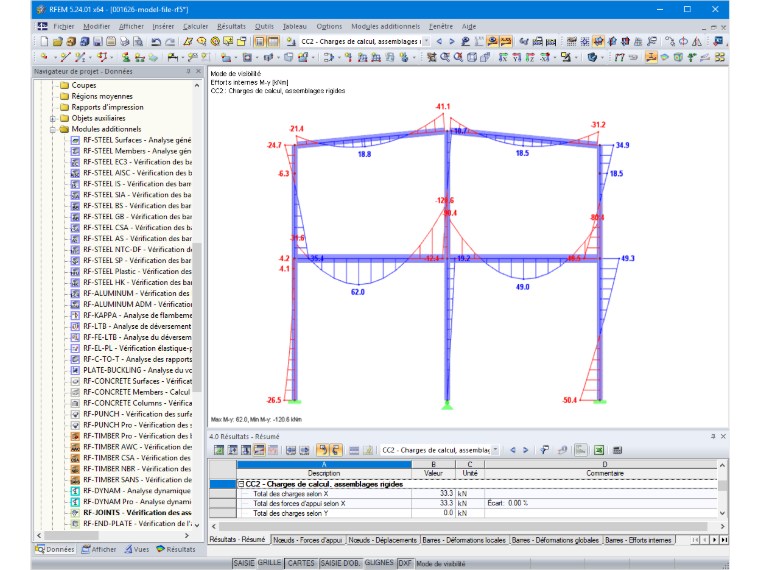Click the show supports reactions green arrows icon
Screen dimensions: 760x570
coord(692,57)
